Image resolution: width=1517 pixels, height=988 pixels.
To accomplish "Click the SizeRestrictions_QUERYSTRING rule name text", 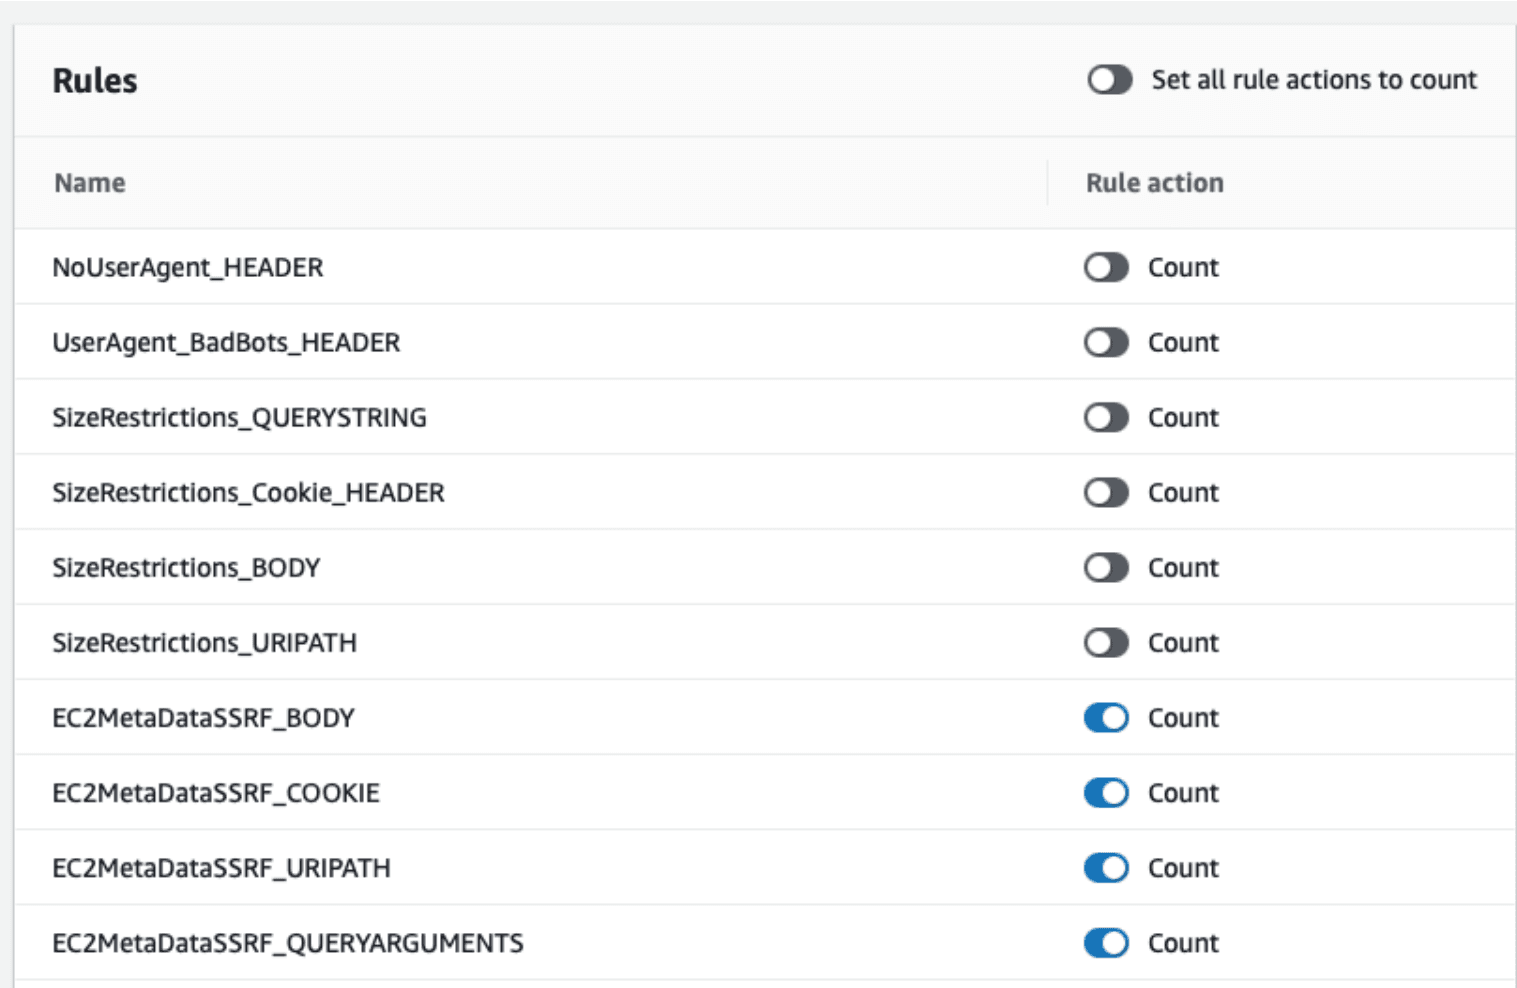I will point(239,418).
